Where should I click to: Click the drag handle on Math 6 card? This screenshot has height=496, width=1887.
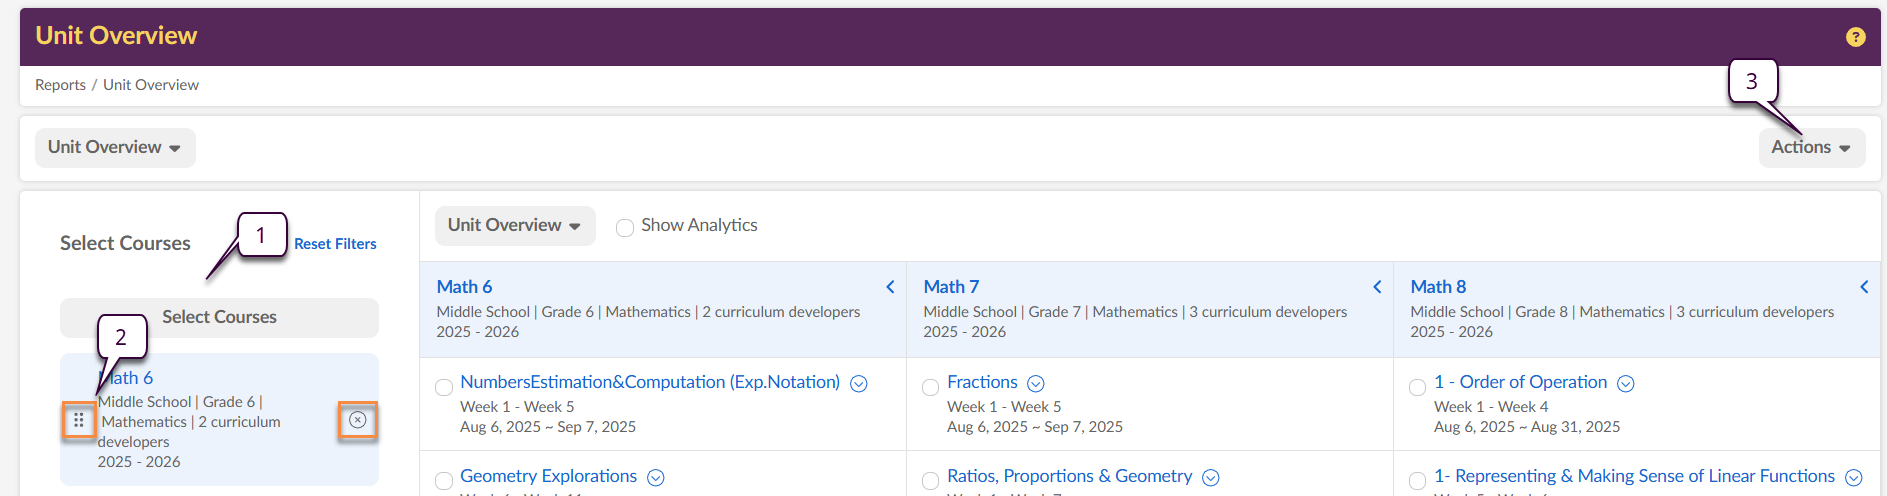[78, 421]
